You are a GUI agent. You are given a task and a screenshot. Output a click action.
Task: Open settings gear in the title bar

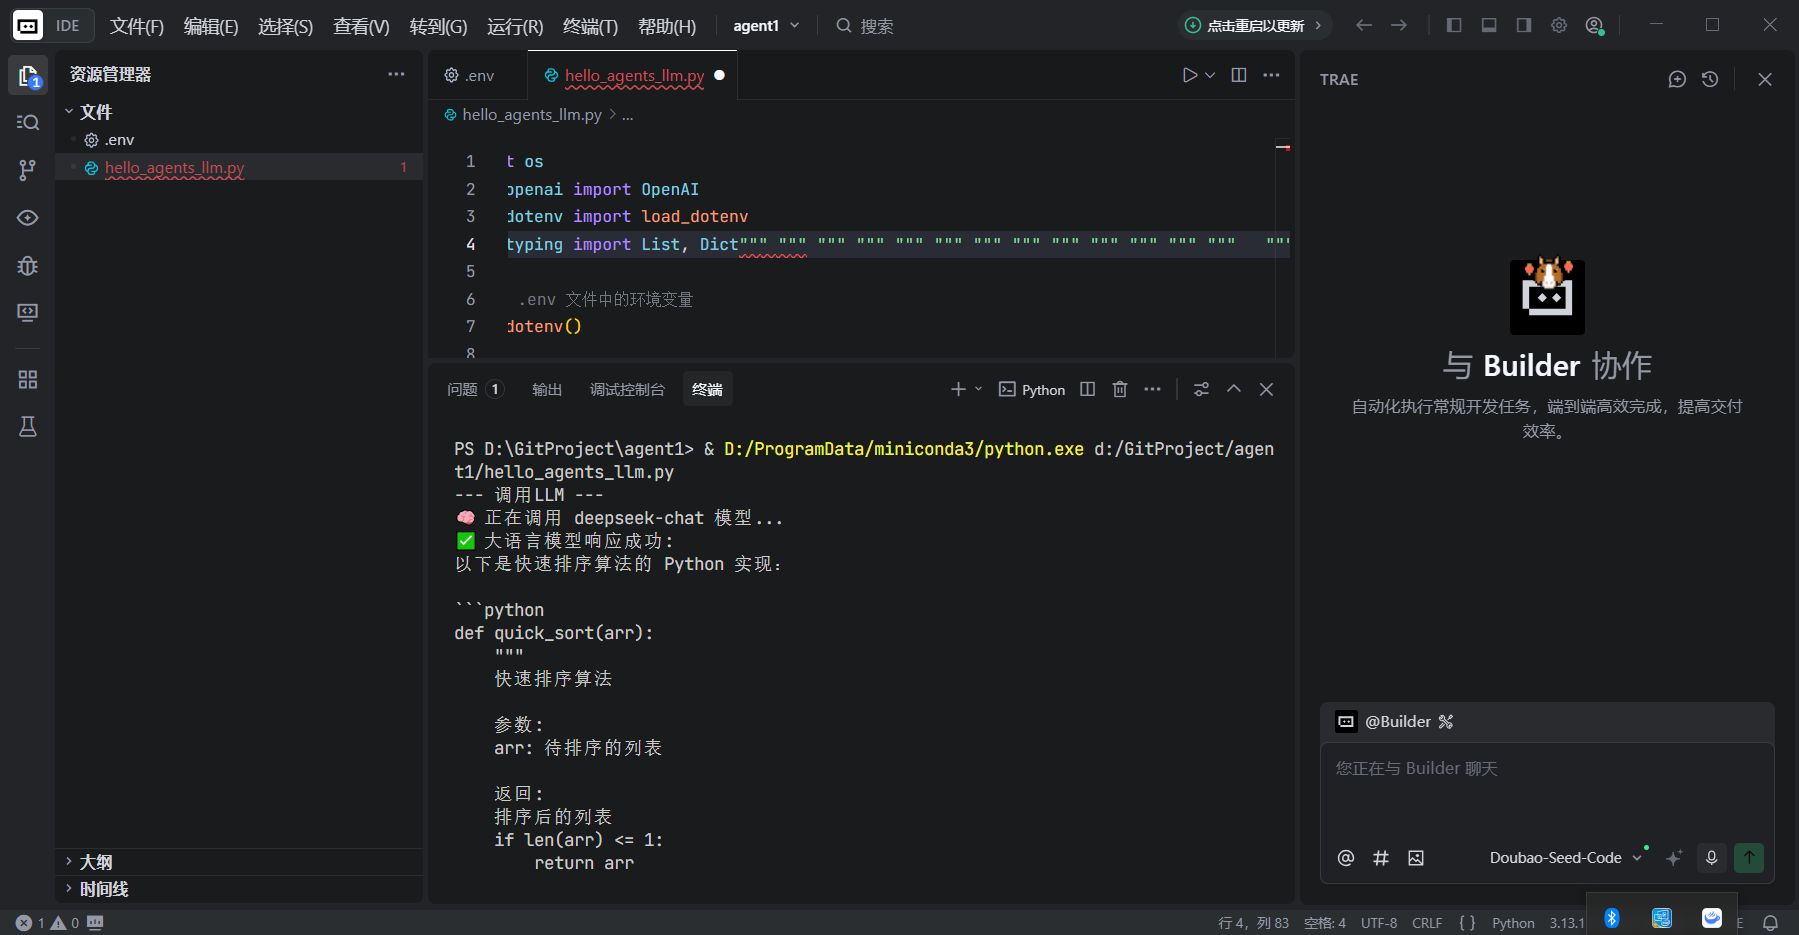pyautogui.click(x=1559, y=25)
